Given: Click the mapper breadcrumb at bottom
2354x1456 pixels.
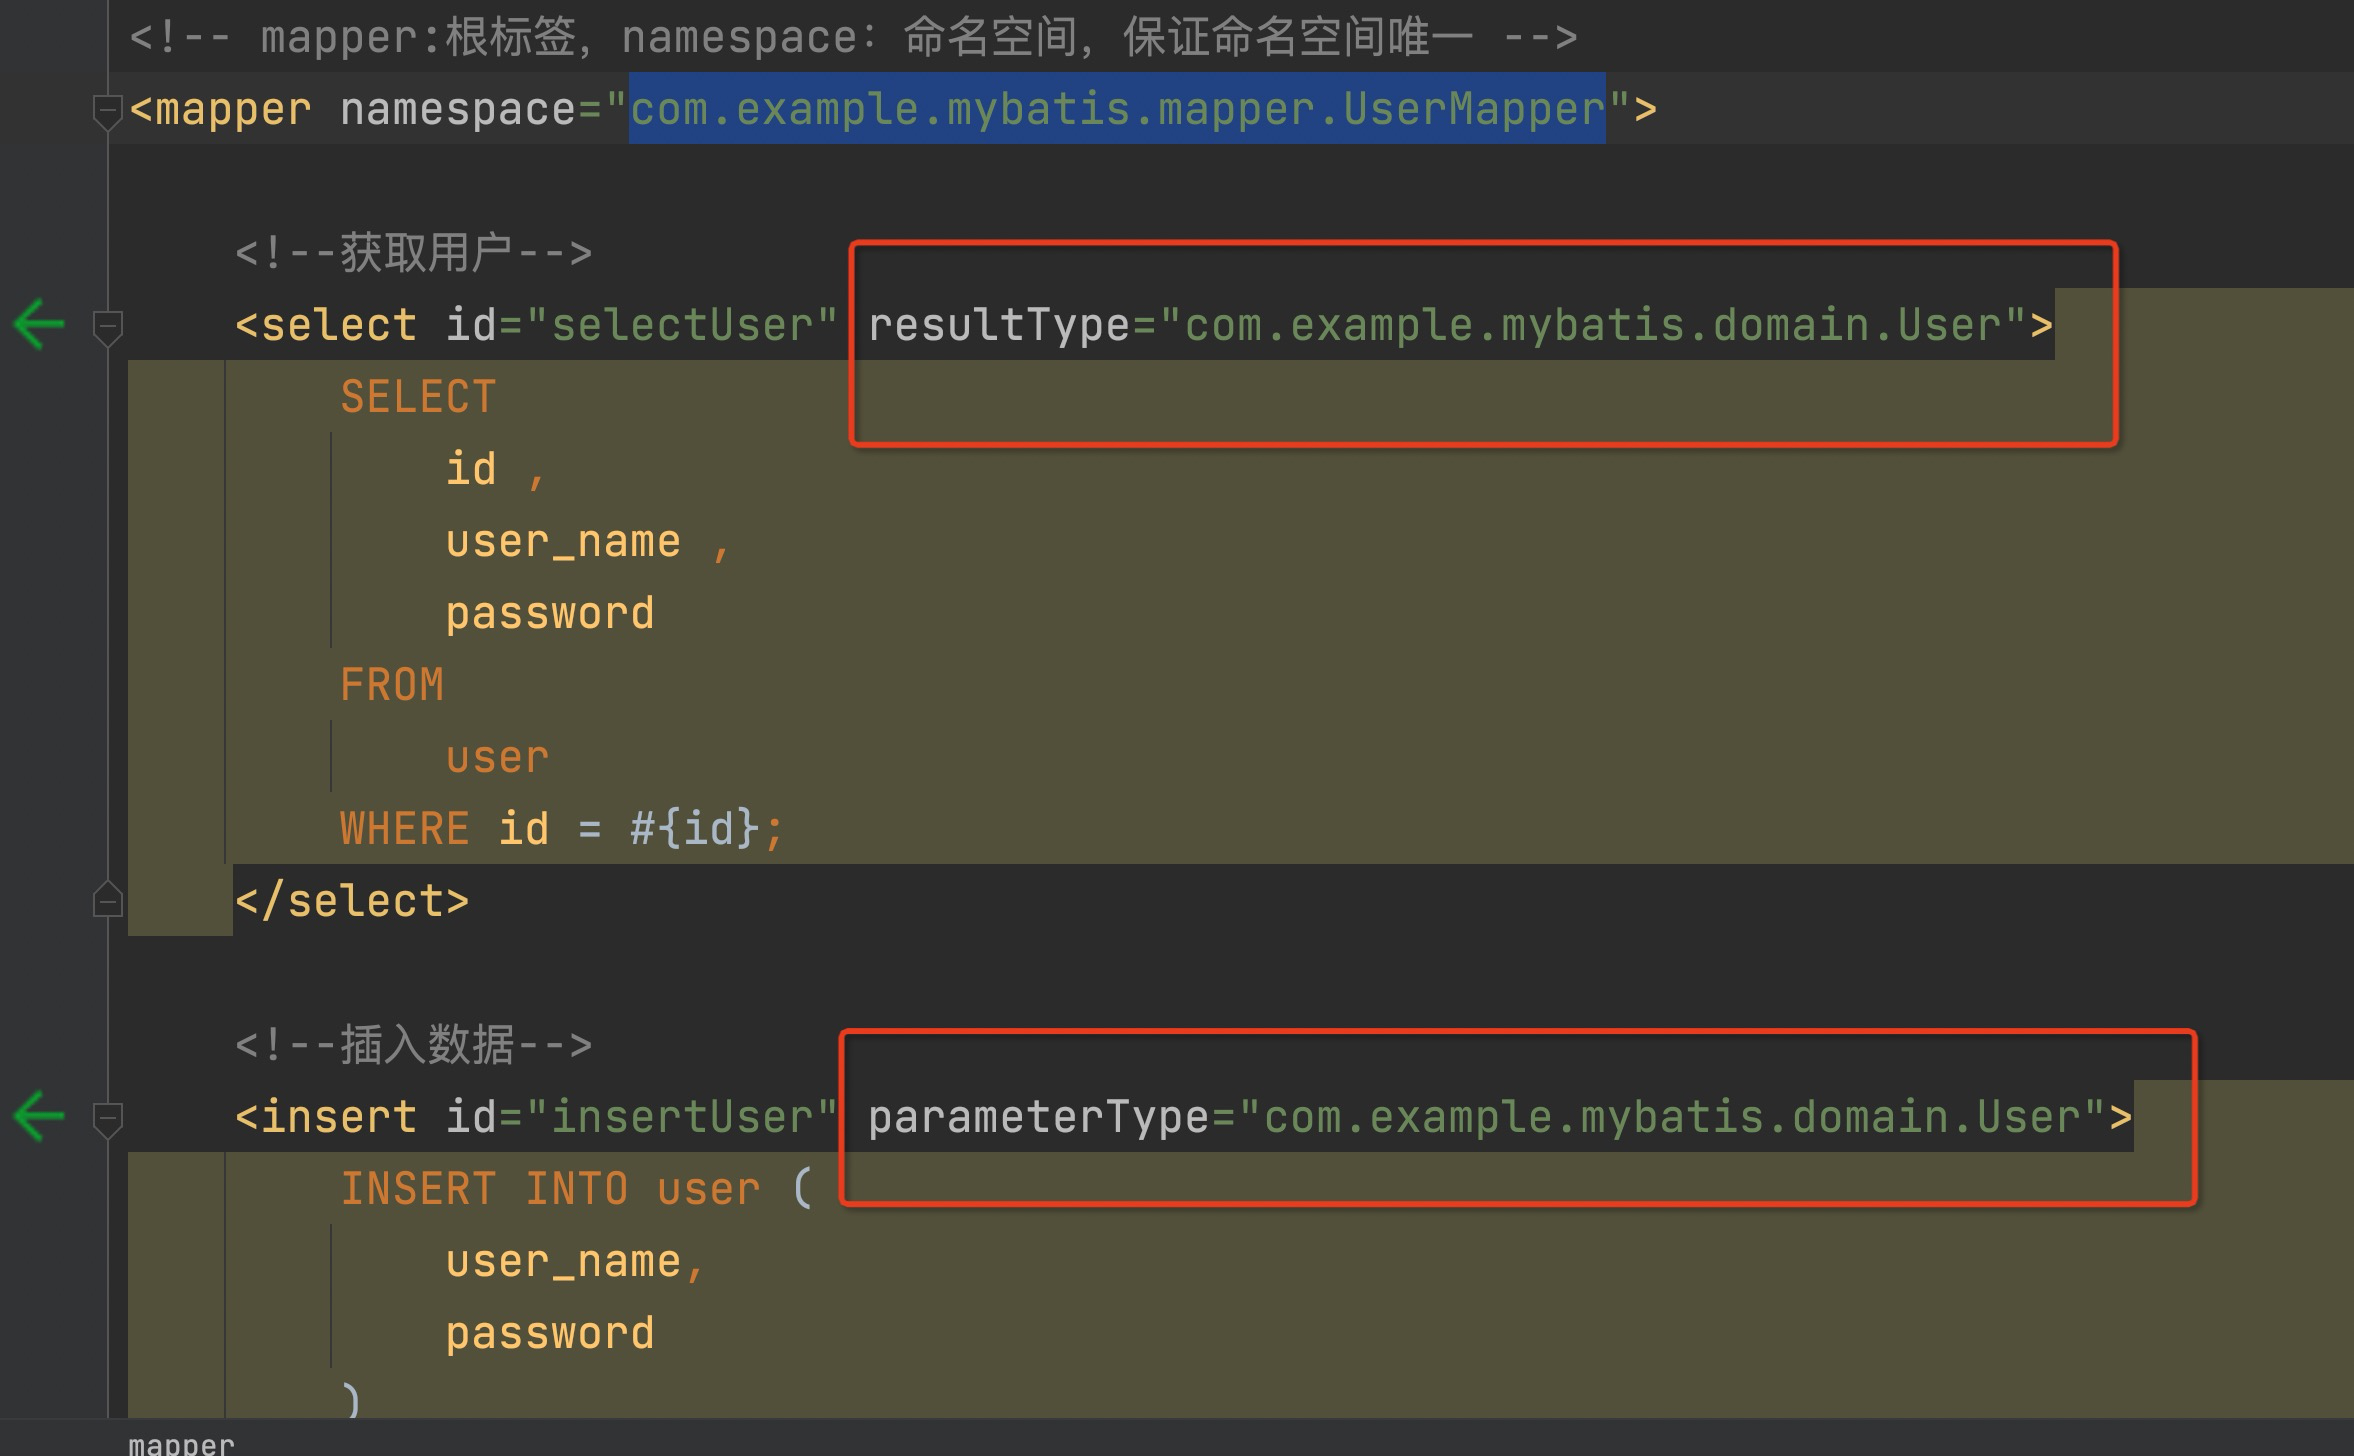Looking at the screenshot, I should [x=181, y=1444].
